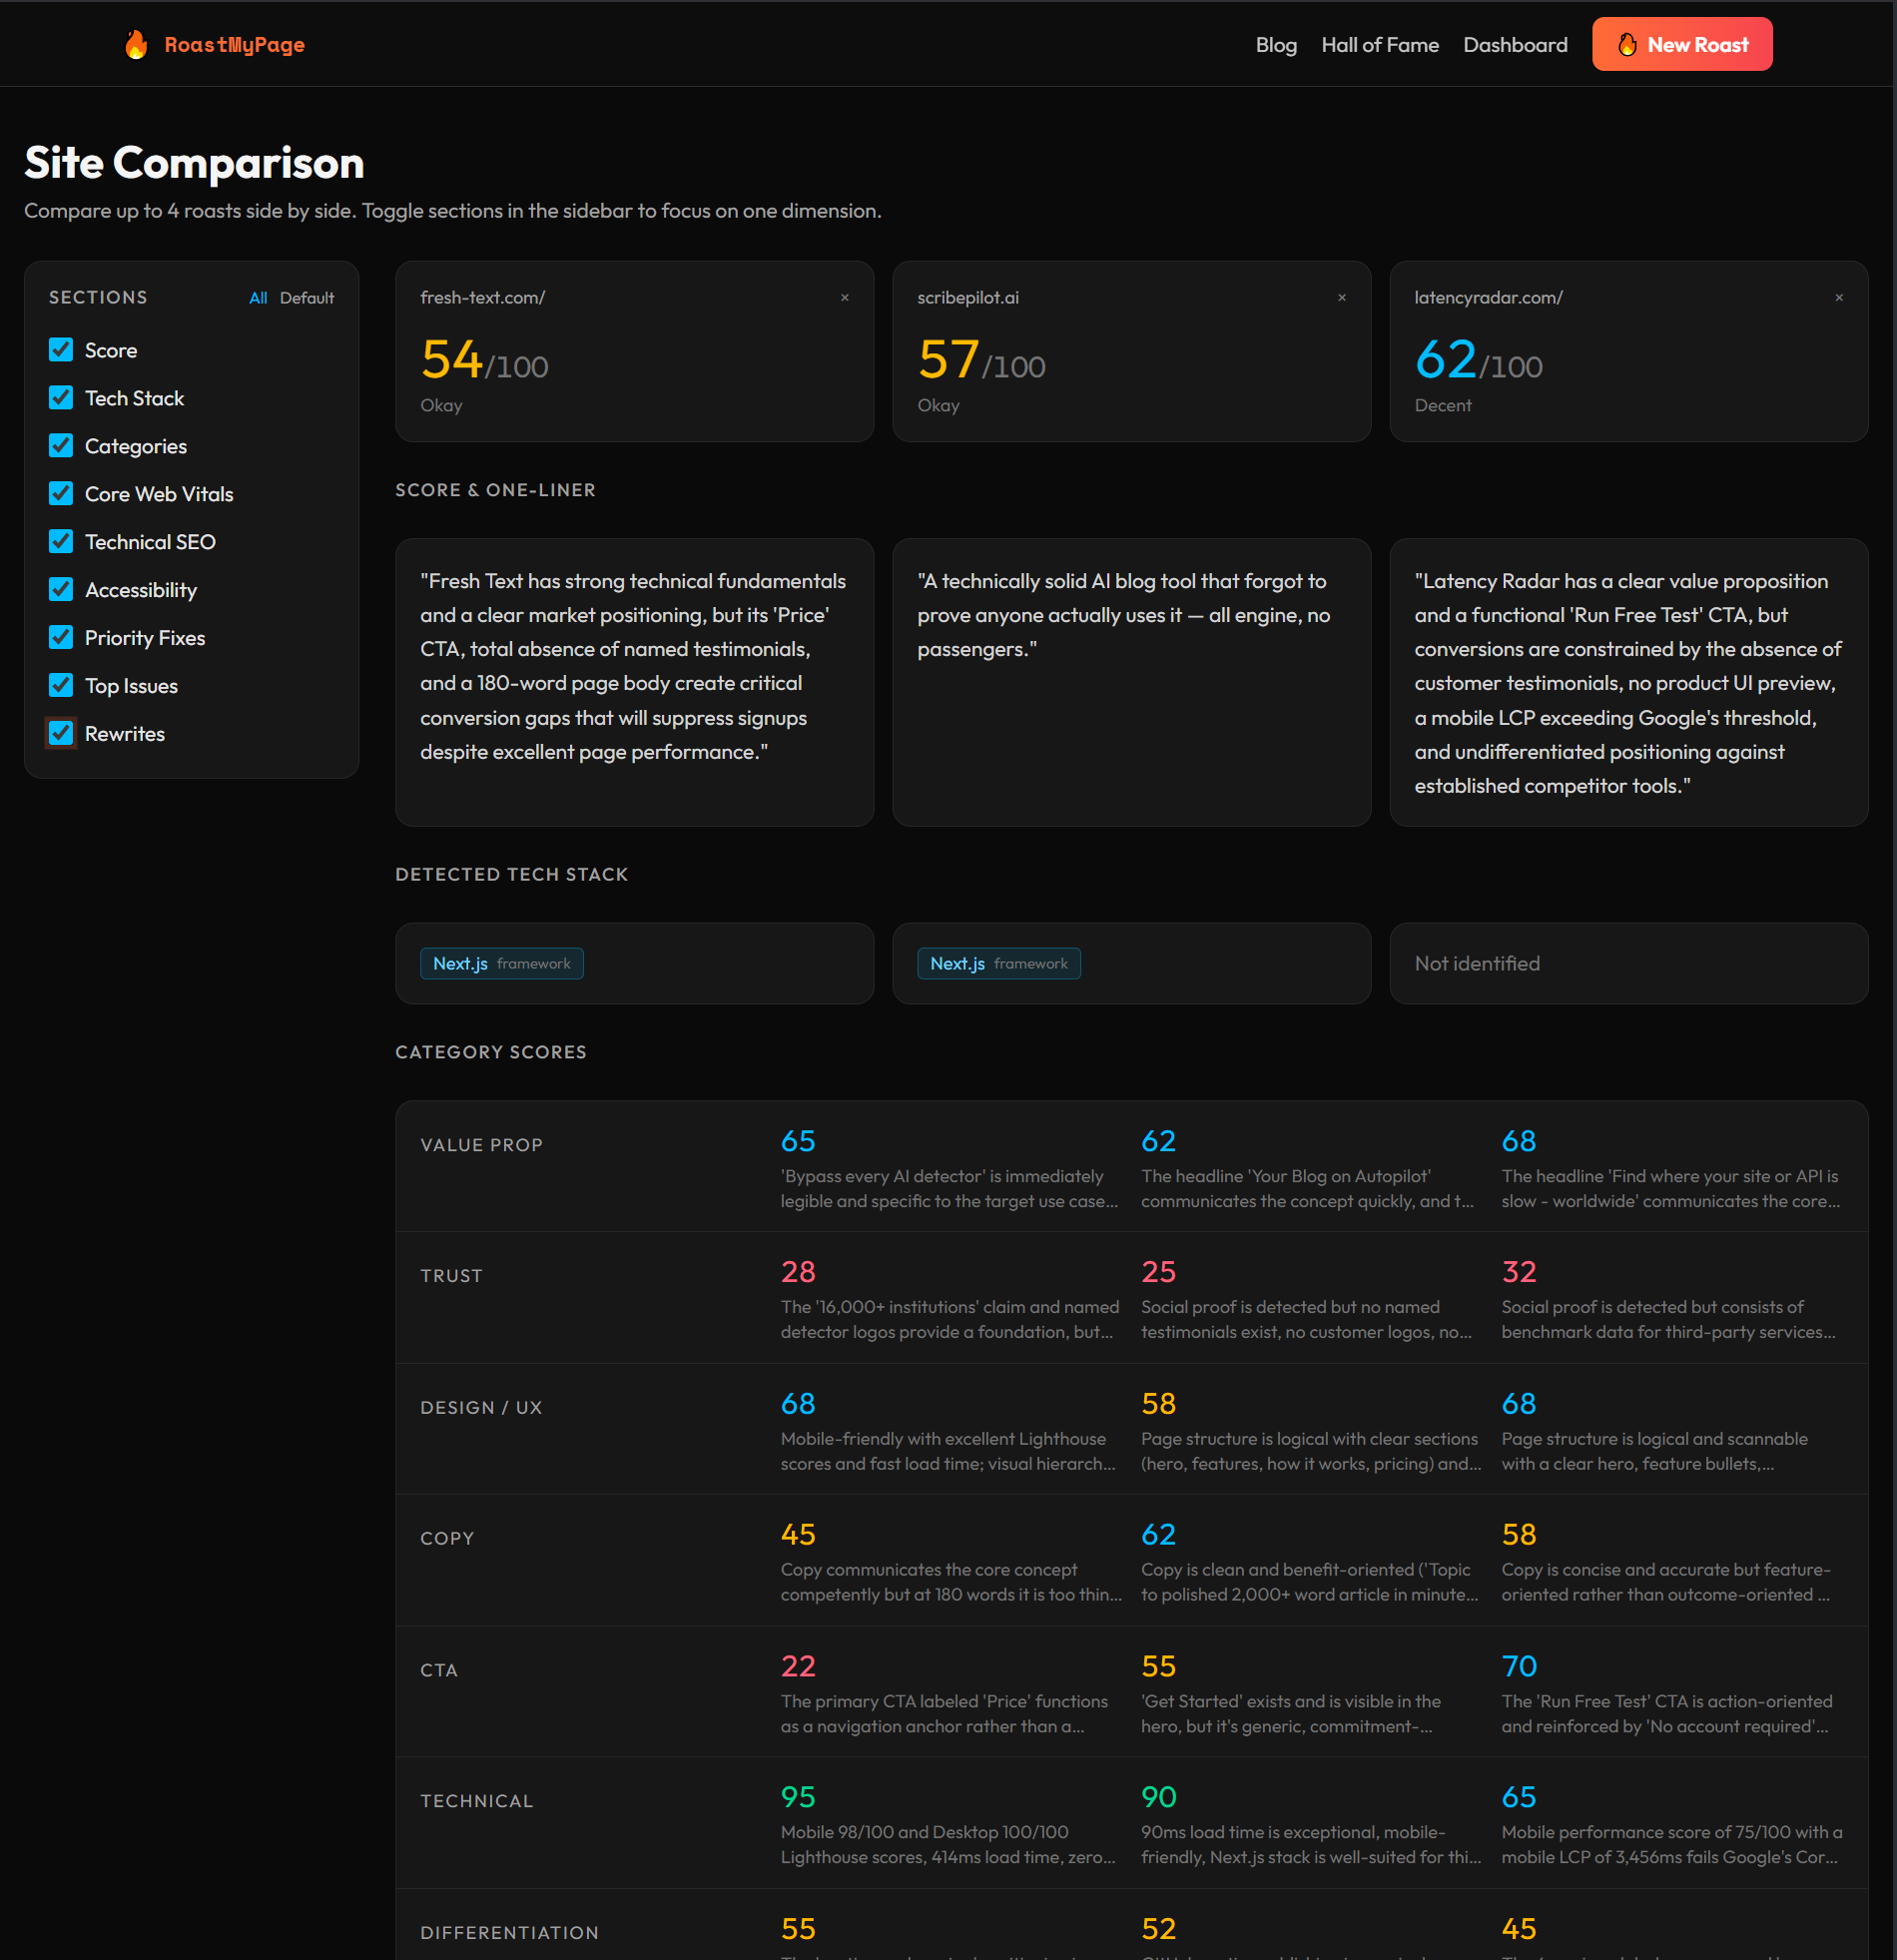Uncheck the Score section checkbox
Image resolution: width=1897 pixels, height=1960 pixels.
pos(61,349)
